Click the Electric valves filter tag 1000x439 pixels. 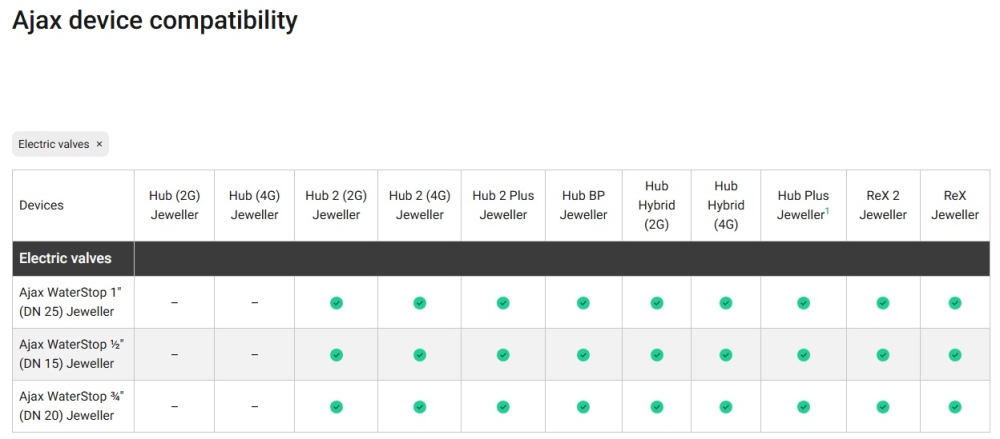(54, 144)
